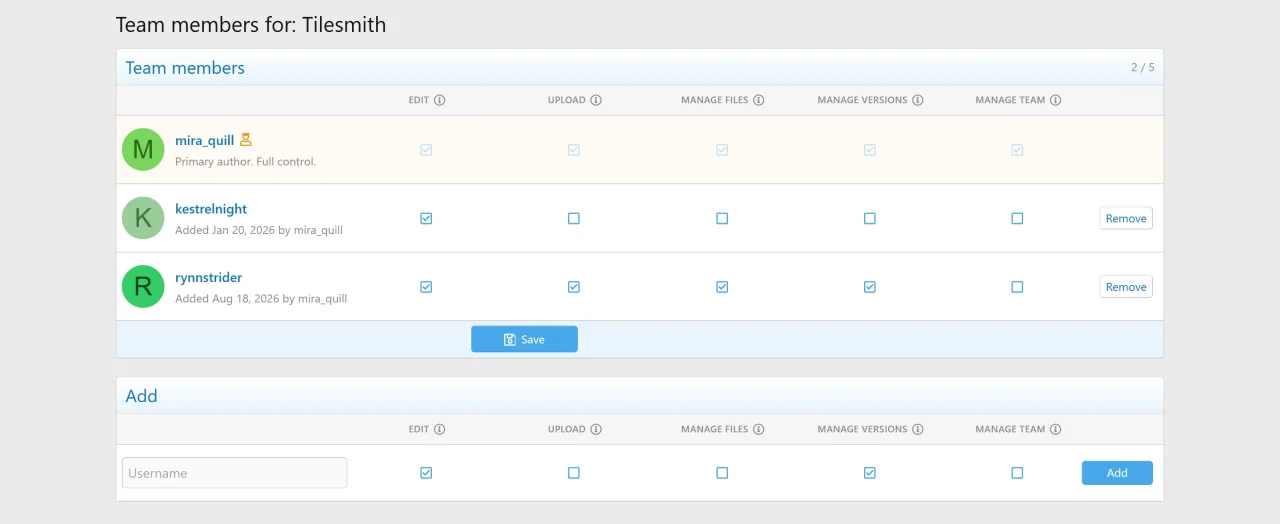The width and height of the screenshot is (1280, 524).
Task: Check Manage Files checkbox in Add row
Action: (722, 473)
